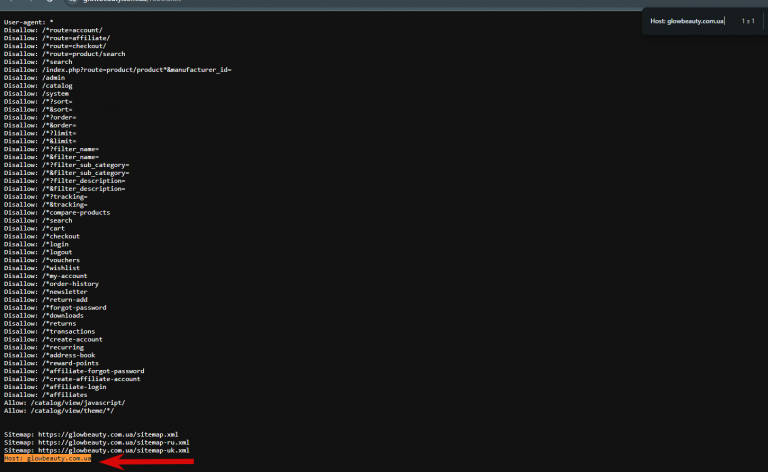Click 'Disallow: /*order-history' line
Viewport: 768px width, 472px height.
[x=51, y=283]
